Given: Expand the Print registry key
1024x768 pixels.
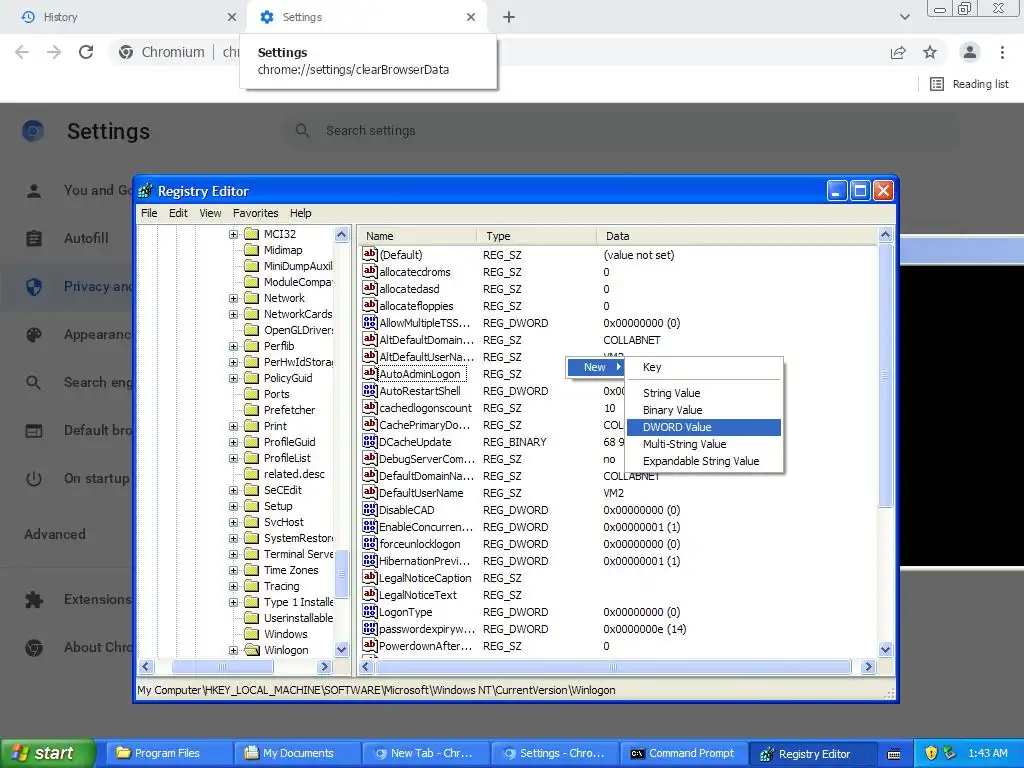Looking at the screenshot, I should (233, 426).
